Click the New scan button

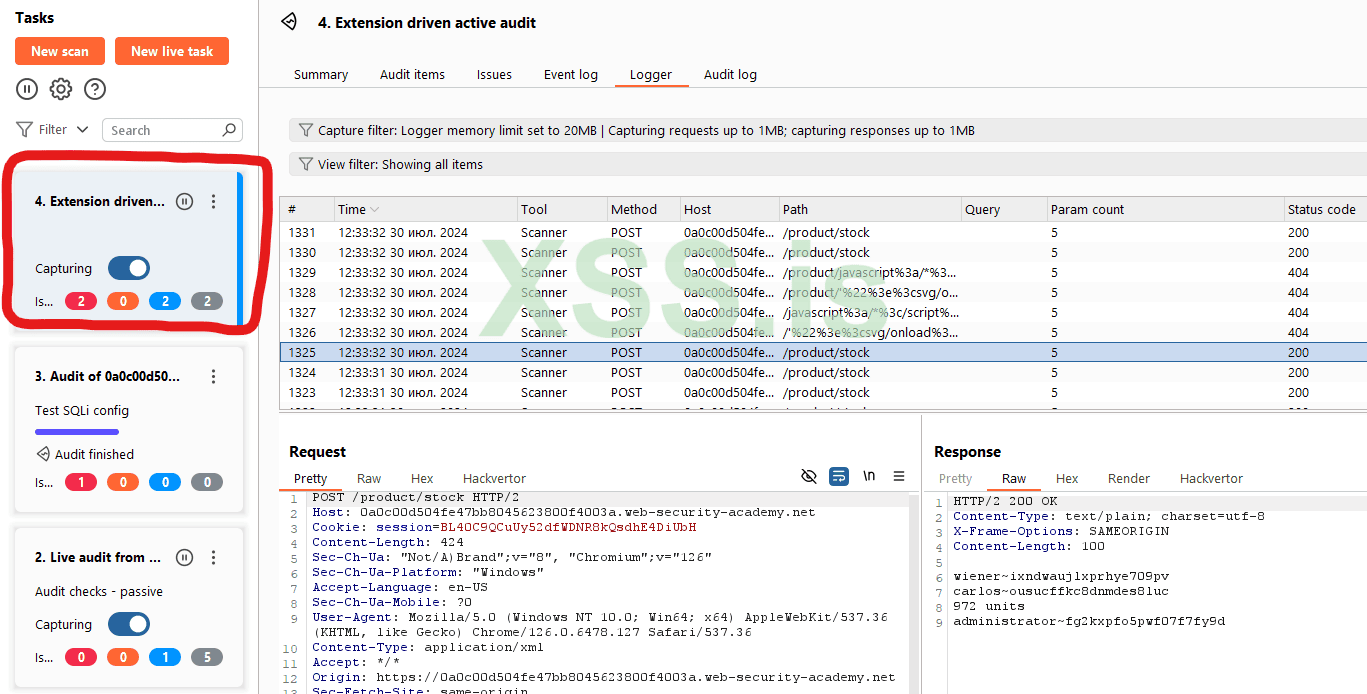coord(60,52)
